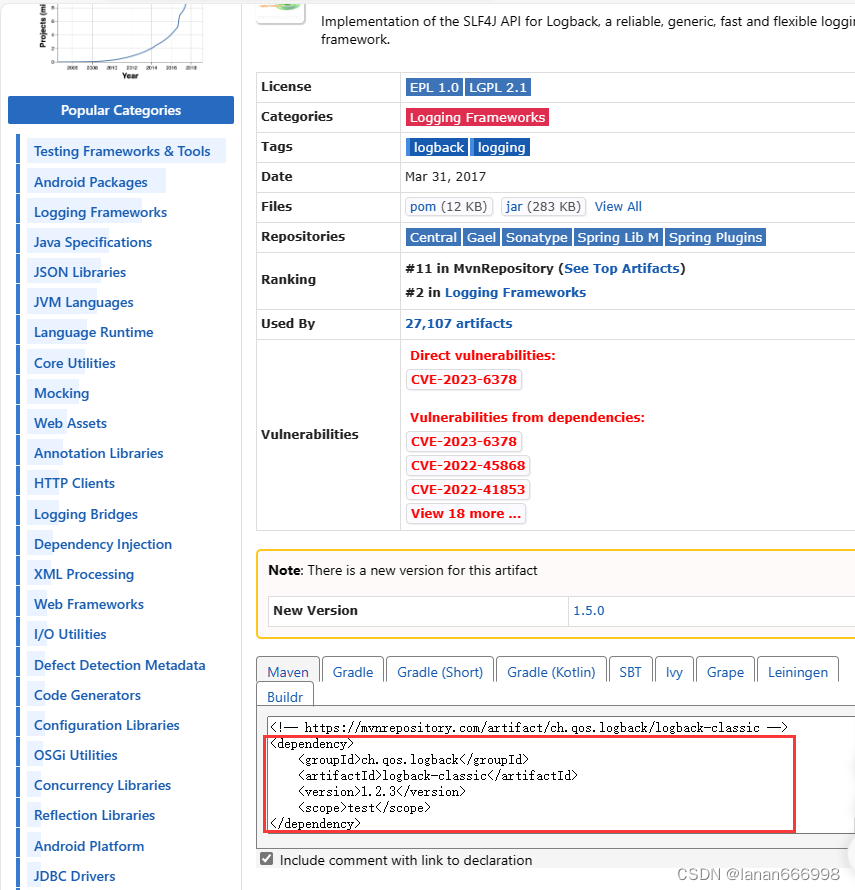Click the projects-per-year chart thumbnail
The image size is (855, 890).
pyautogui.click(x=121, y=40)
